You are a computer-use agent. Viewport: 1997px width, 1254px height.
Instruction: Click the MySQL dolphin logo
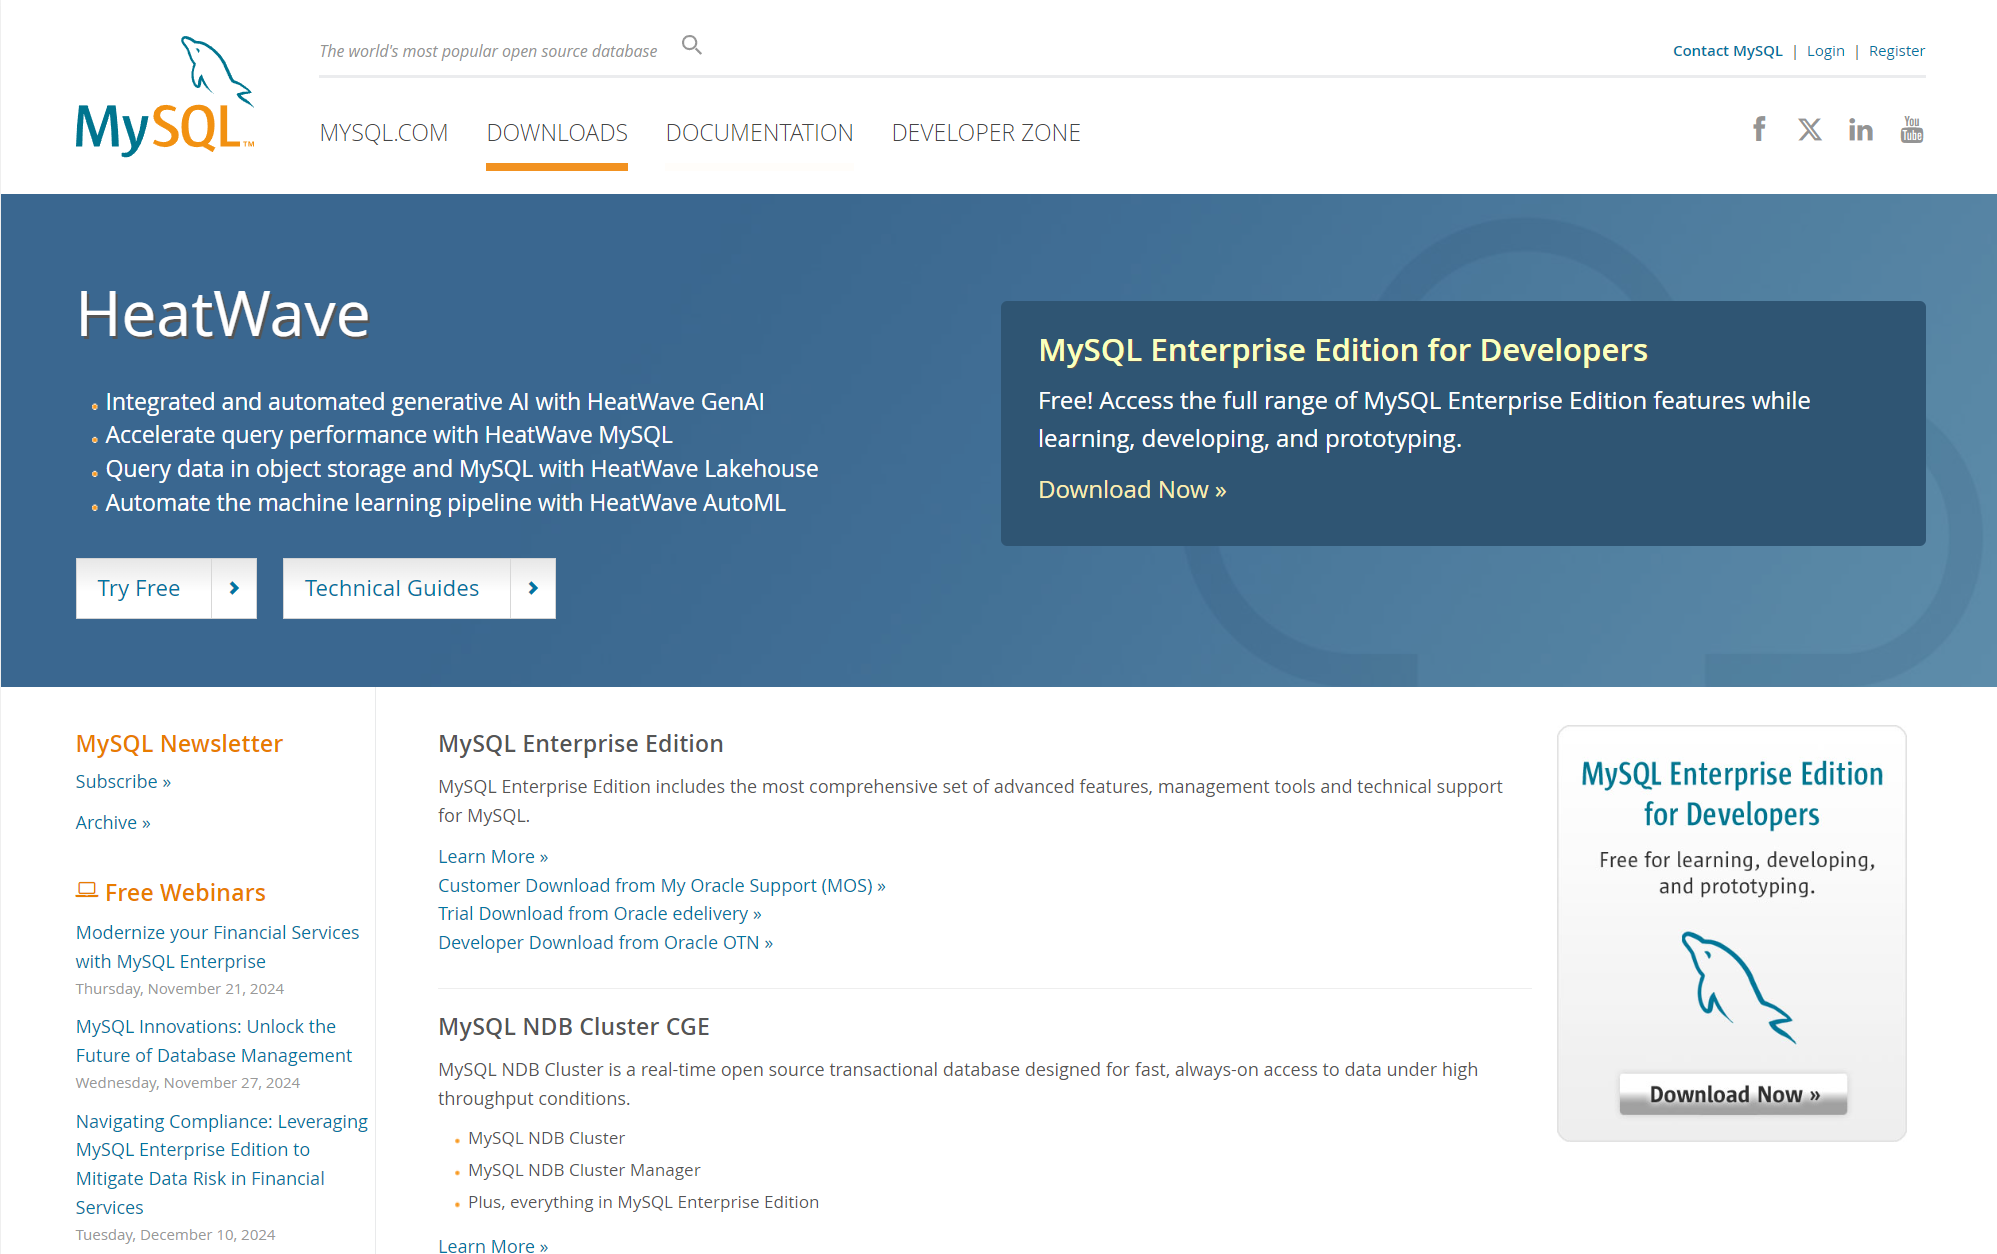165,97
